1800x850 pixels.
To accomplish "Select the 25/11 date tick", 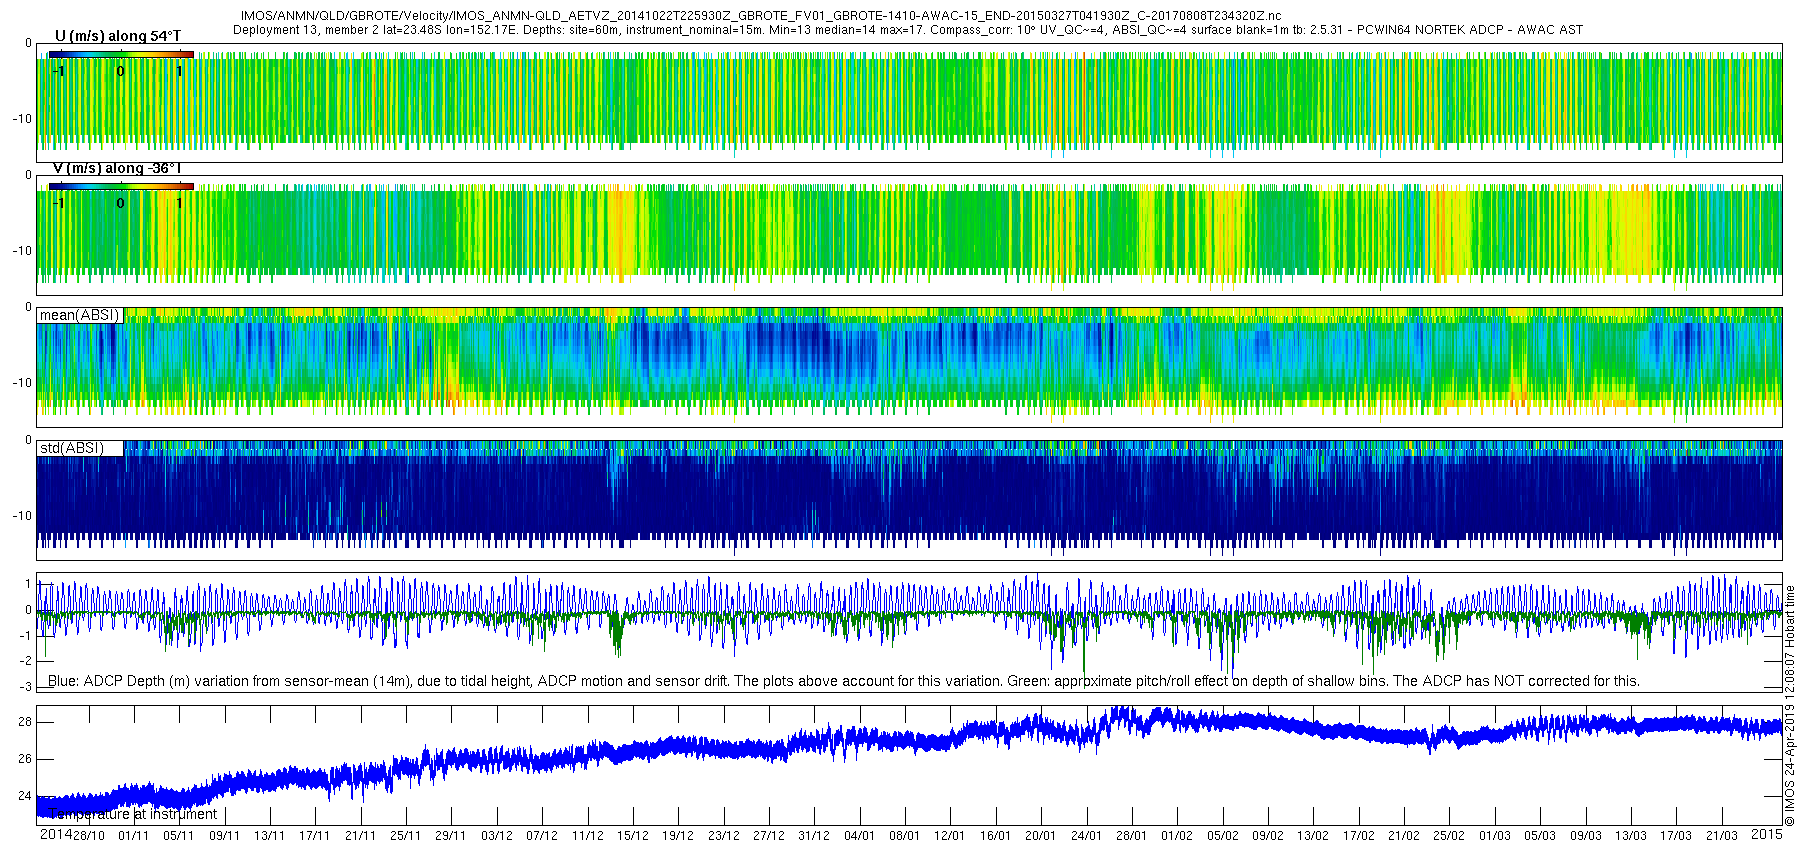I will pos(405,836).
